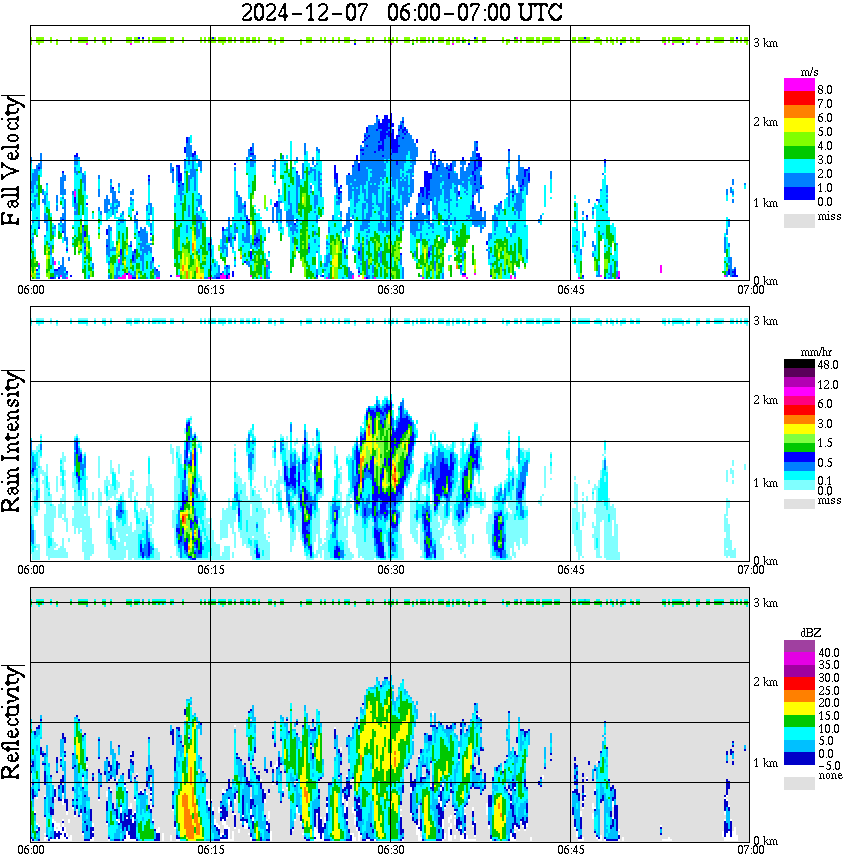Click the 3 km height label of Rain Intensity
850x868 pixels.
pyautogui.click(x=765, y=321)
